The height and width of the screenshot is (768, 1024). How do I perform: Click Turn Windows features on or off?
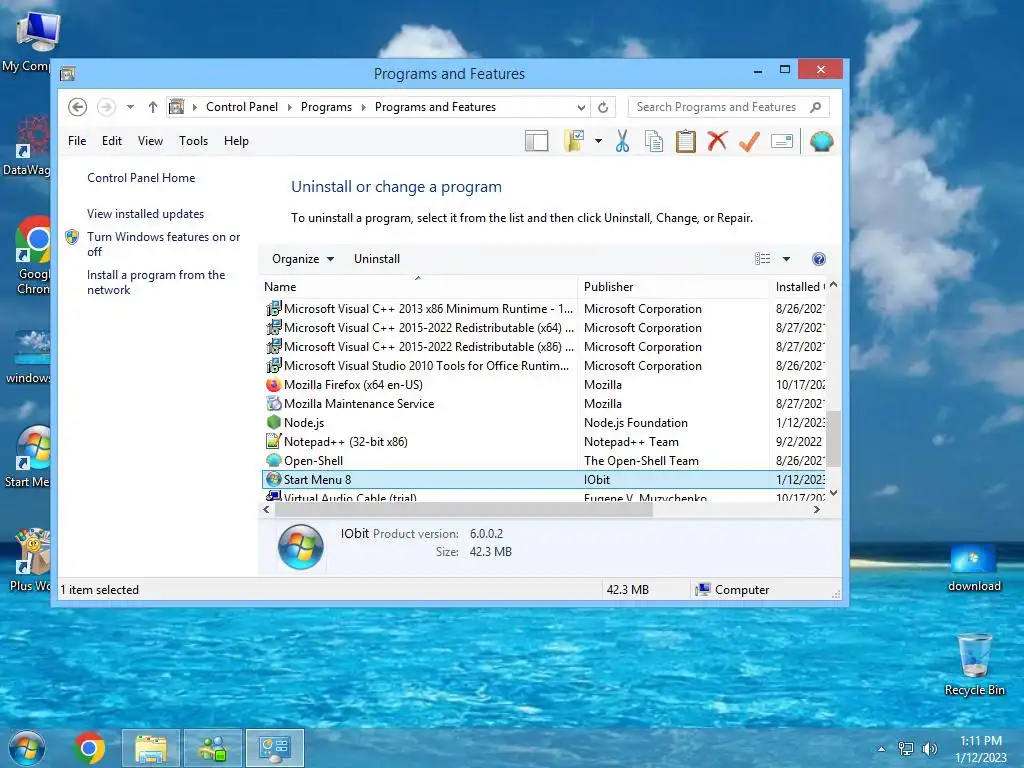point(163,244)
